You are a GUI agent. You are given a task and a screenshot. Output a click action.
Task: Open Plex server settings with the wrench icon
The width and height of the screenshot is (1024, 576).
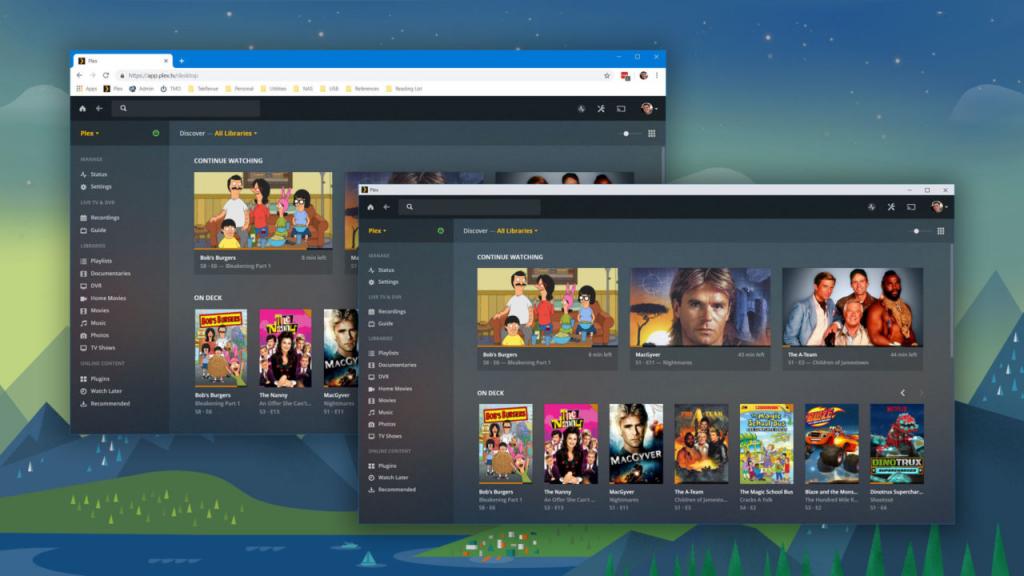[891, 207]
